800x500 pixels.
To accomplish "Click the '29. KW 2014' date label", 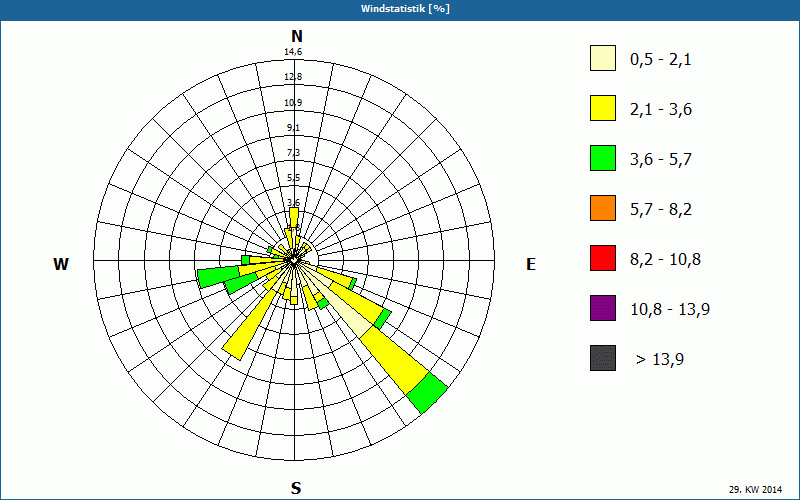I will pyautogui.click(x=755, y=489).
